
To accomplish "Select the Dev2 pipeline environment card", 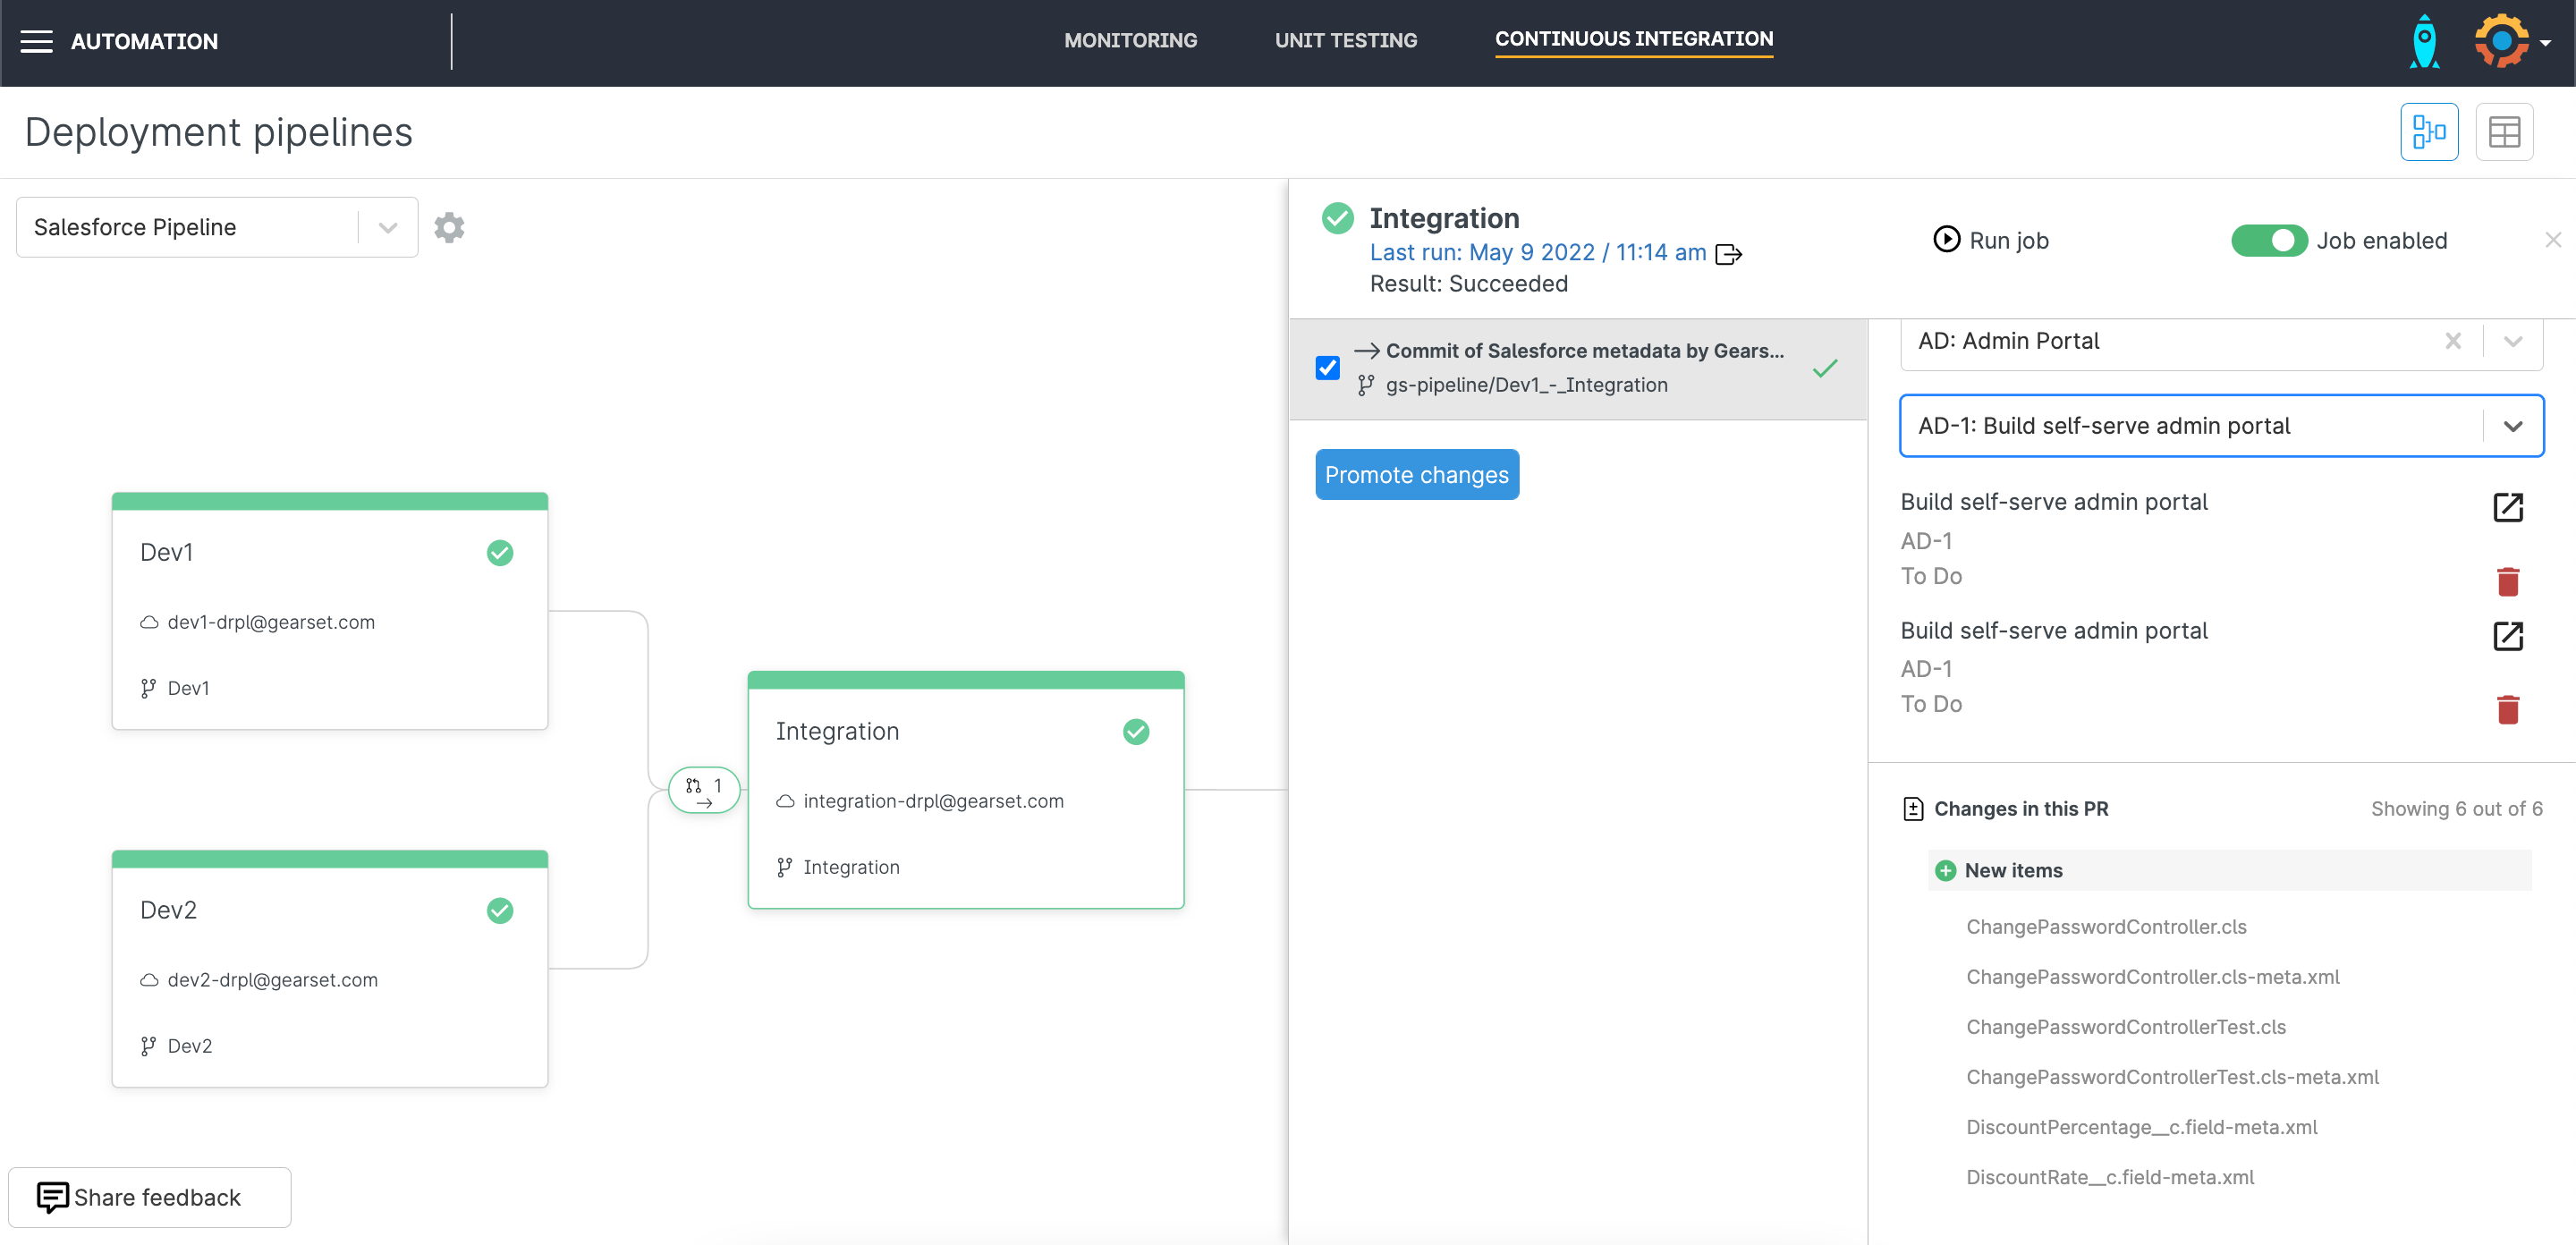I will click(x=329, y=967).
